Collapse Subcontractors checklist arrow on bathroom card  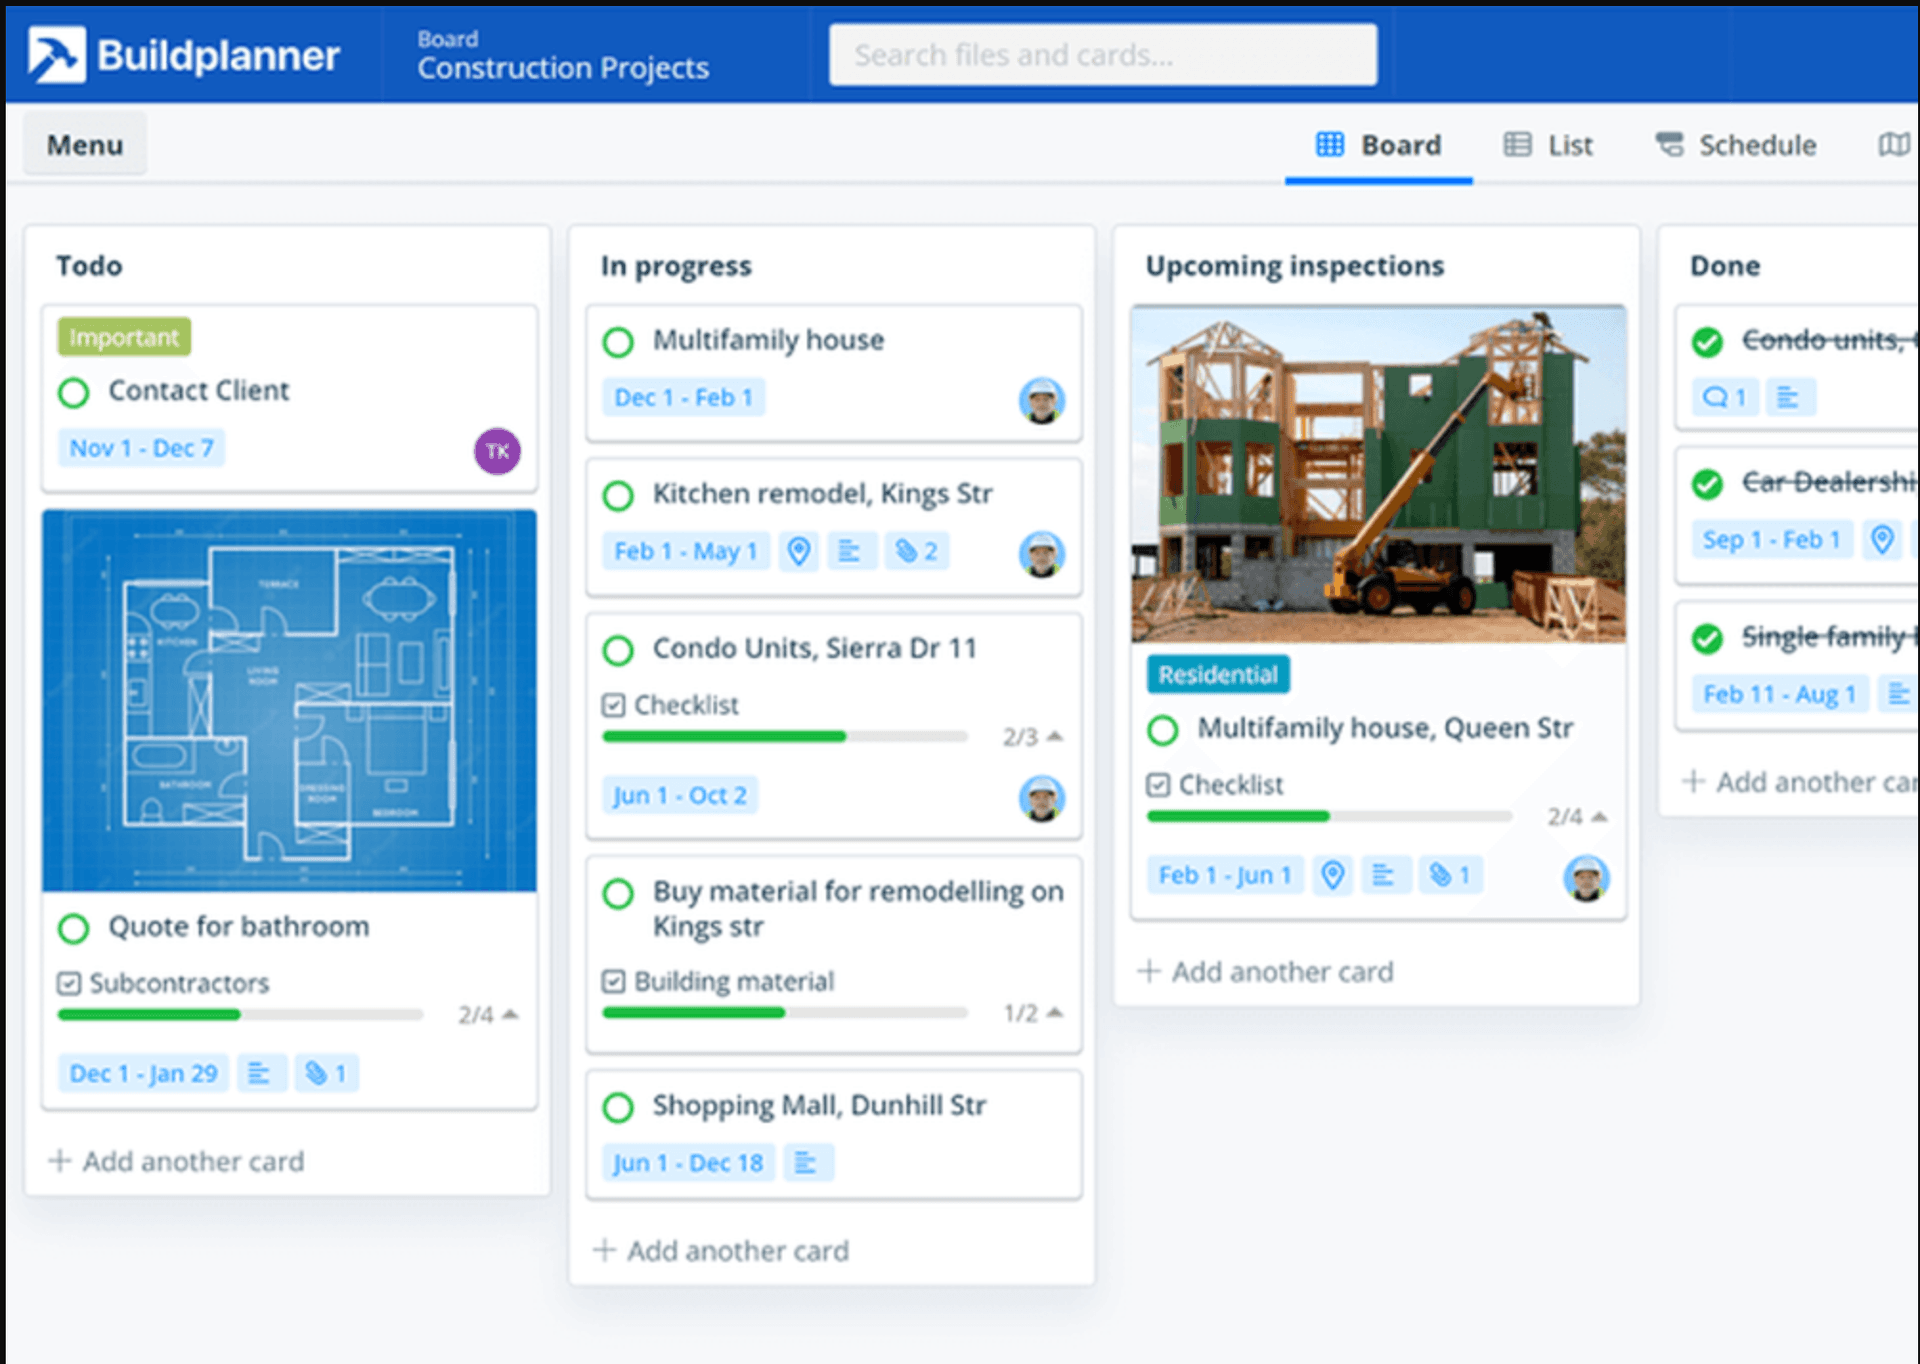point(511,1014)
